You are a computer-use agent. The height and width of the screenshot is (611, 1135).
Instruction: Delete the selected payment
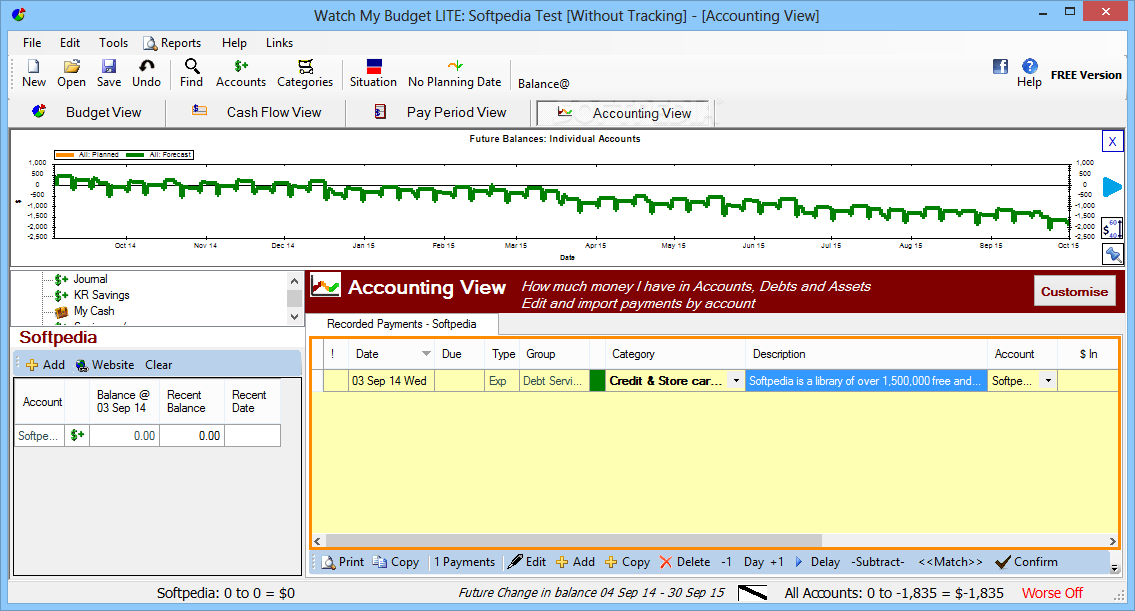pos(685,562)
